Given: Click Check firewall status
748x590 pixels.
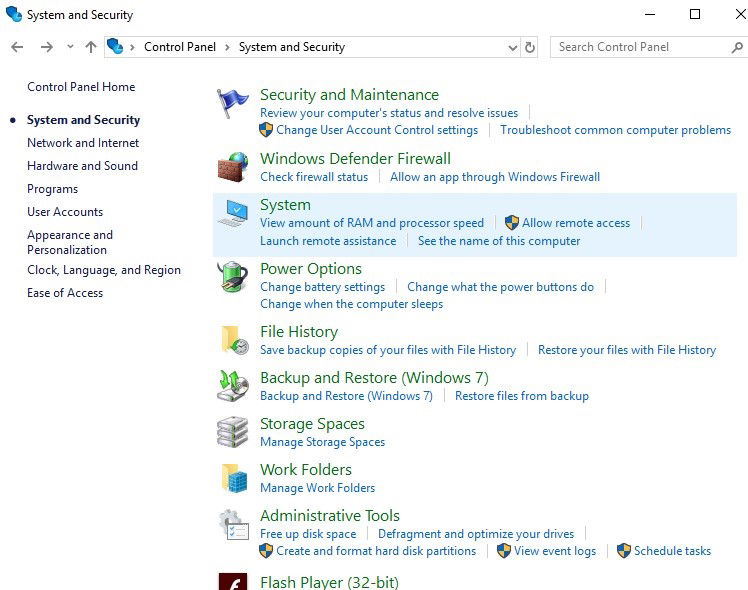Looking at the screenshot, I should pyautogui.click(x=314, y=177).
